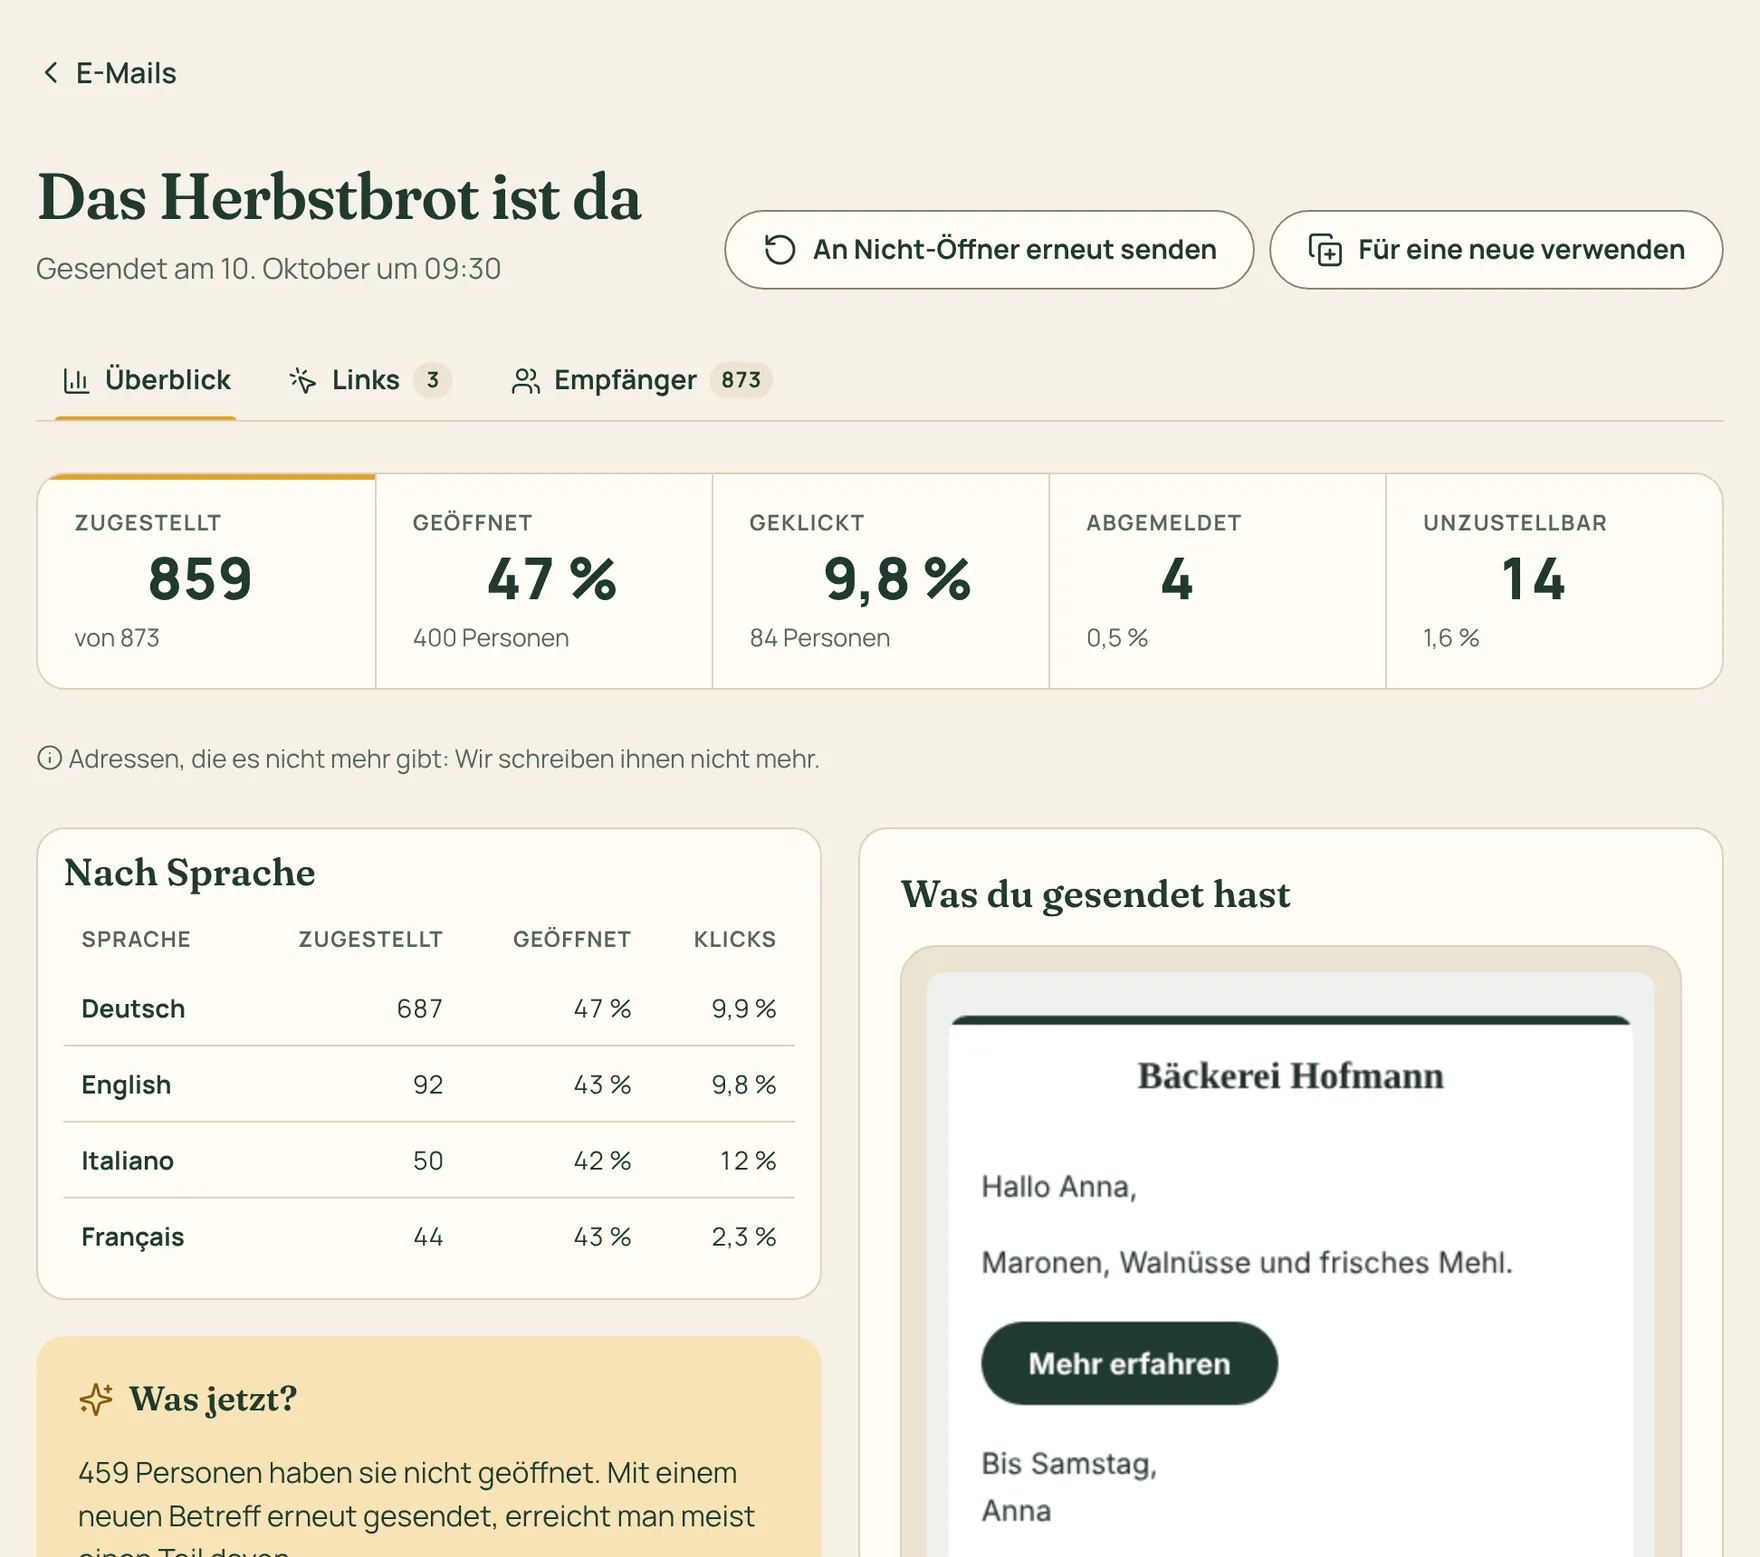
Task: Click the Empfänger count badge '873'
Action: 741,380
